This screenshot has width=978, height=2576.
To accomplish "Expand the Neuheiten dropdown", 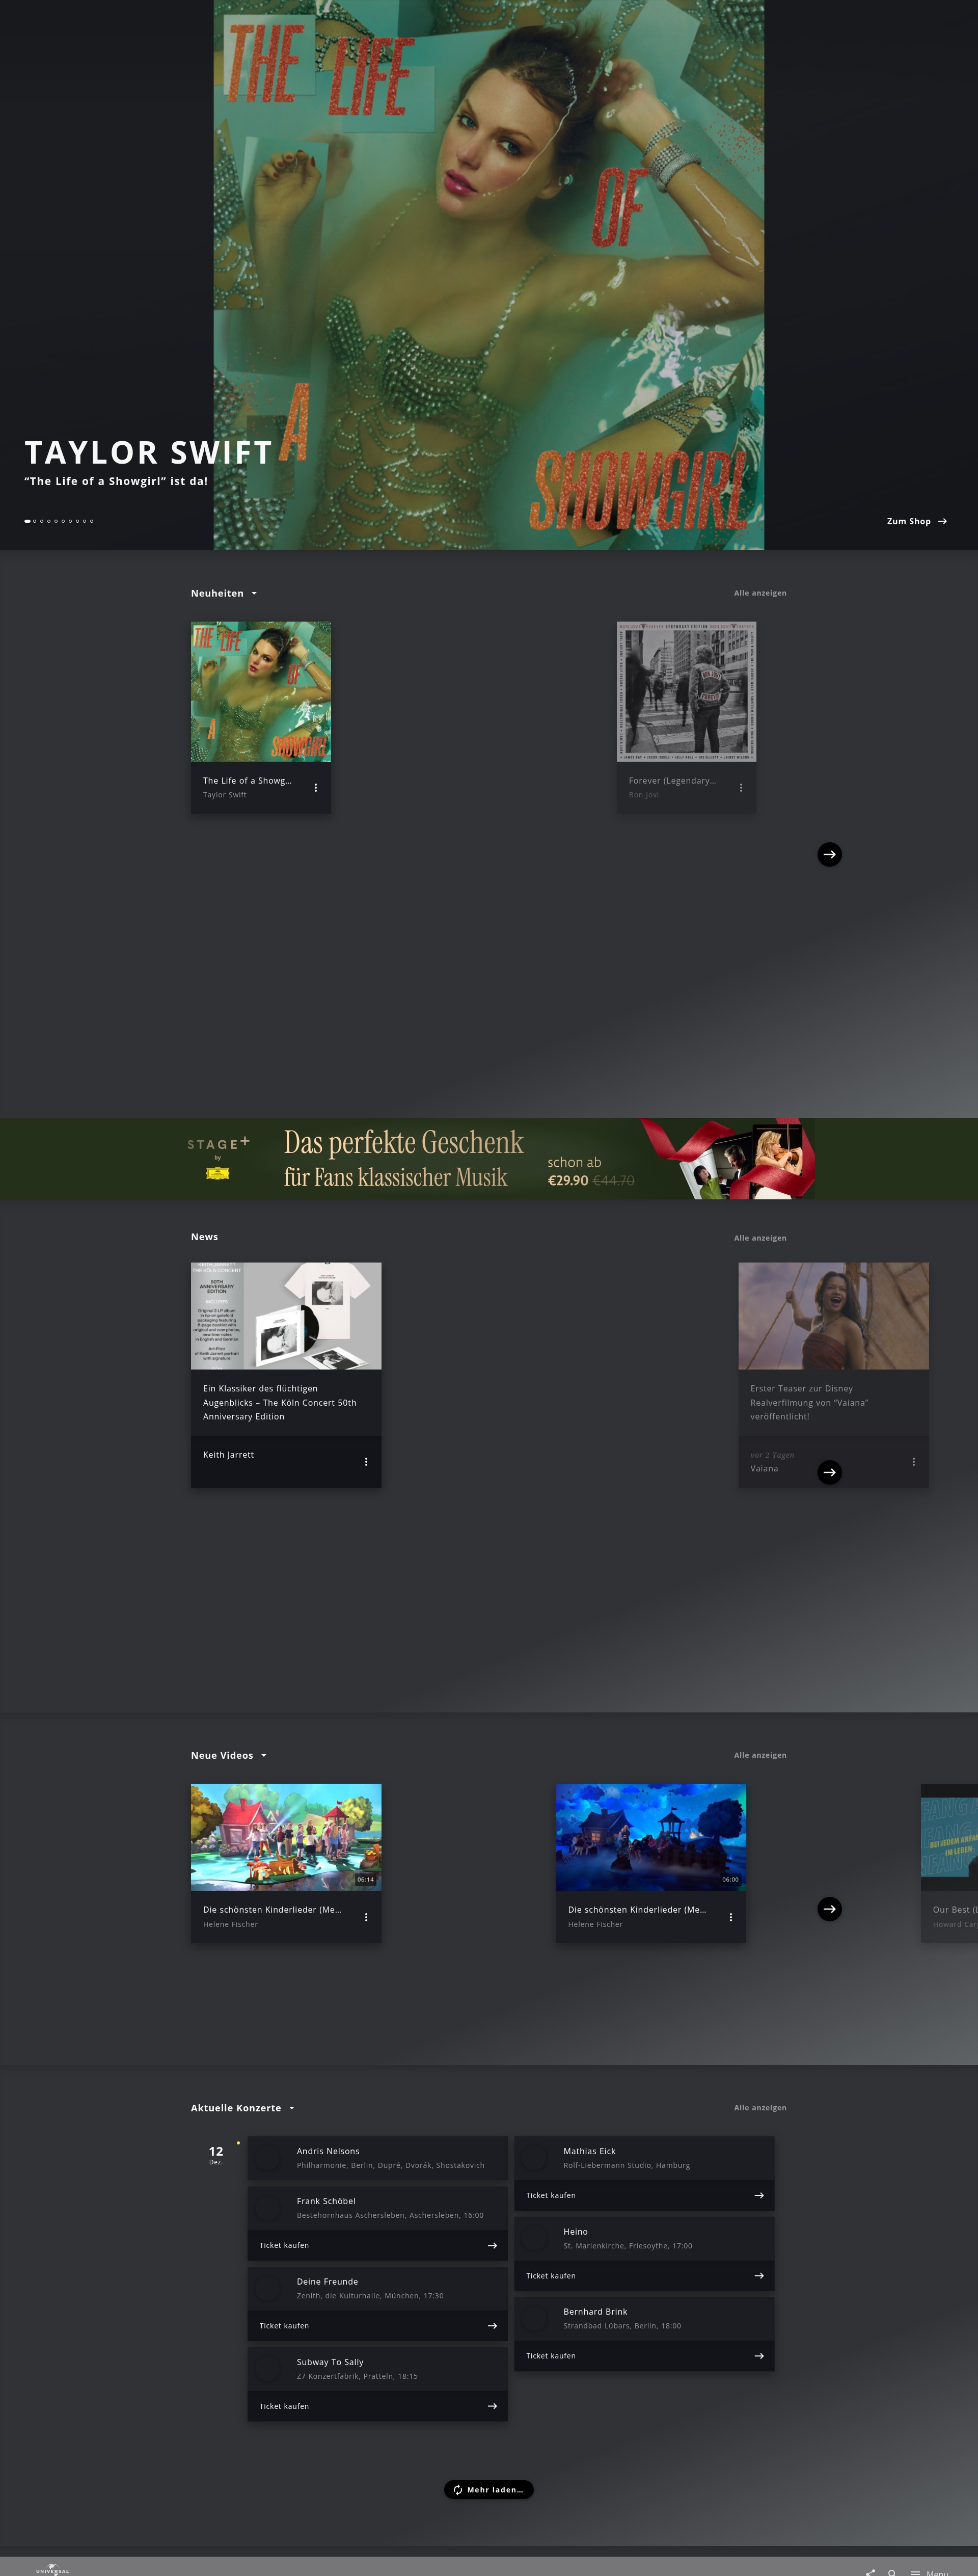I will click(254, 594).
